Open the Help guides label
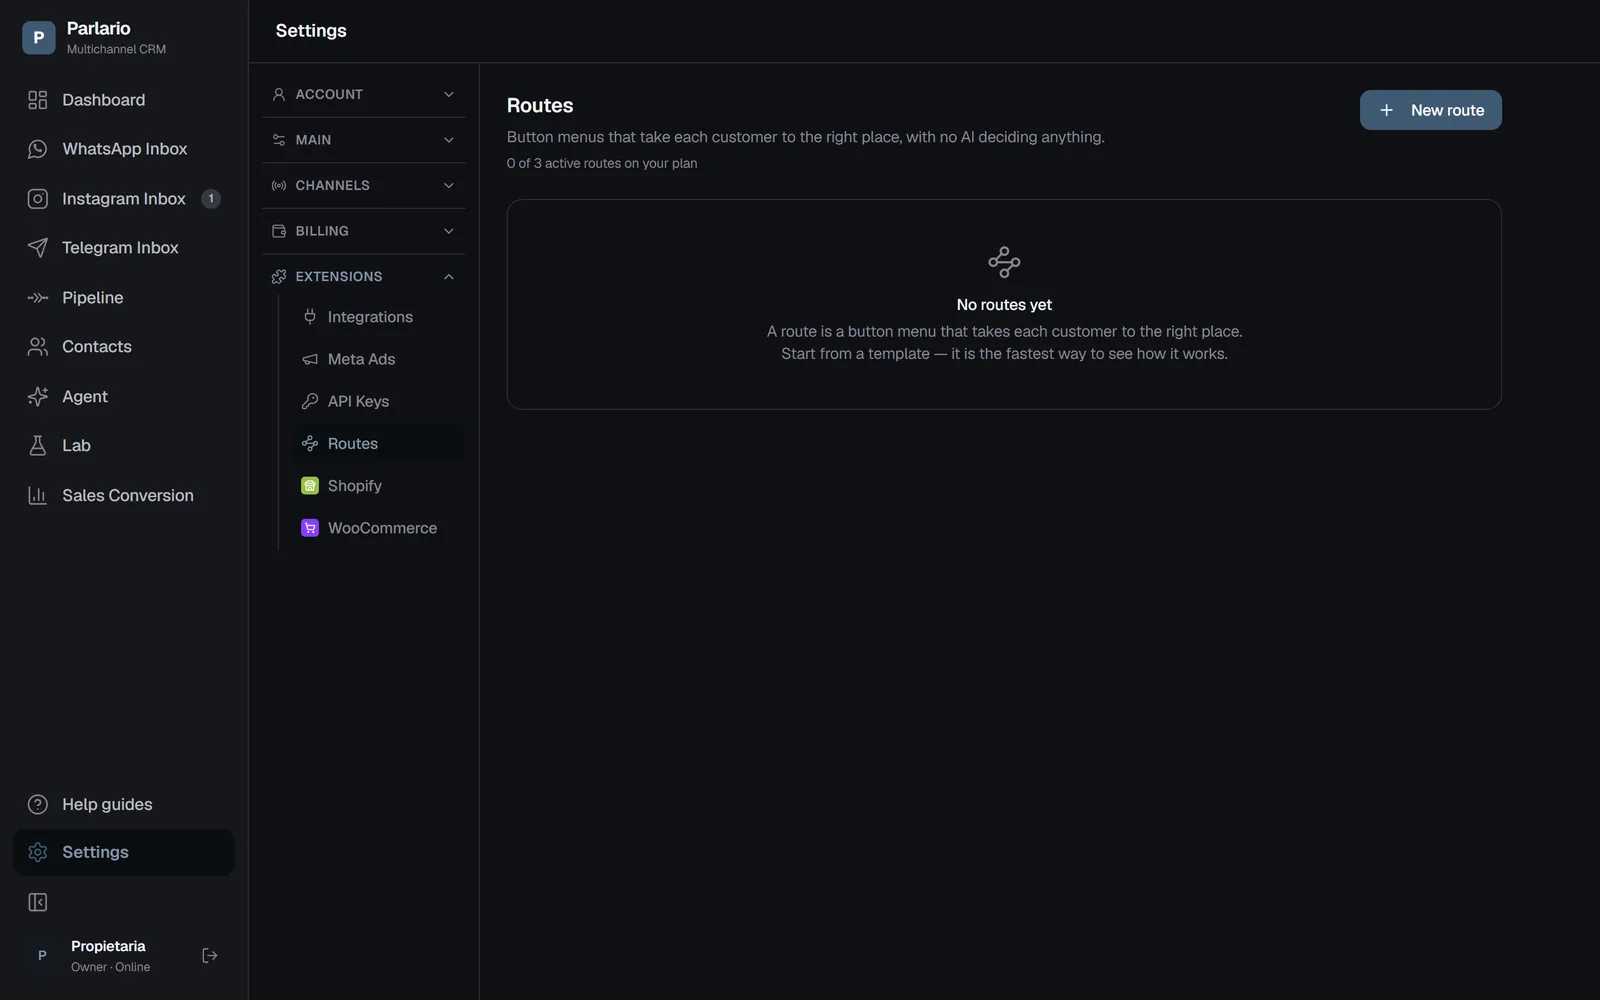1600x1000 pixels. (107, 805)
